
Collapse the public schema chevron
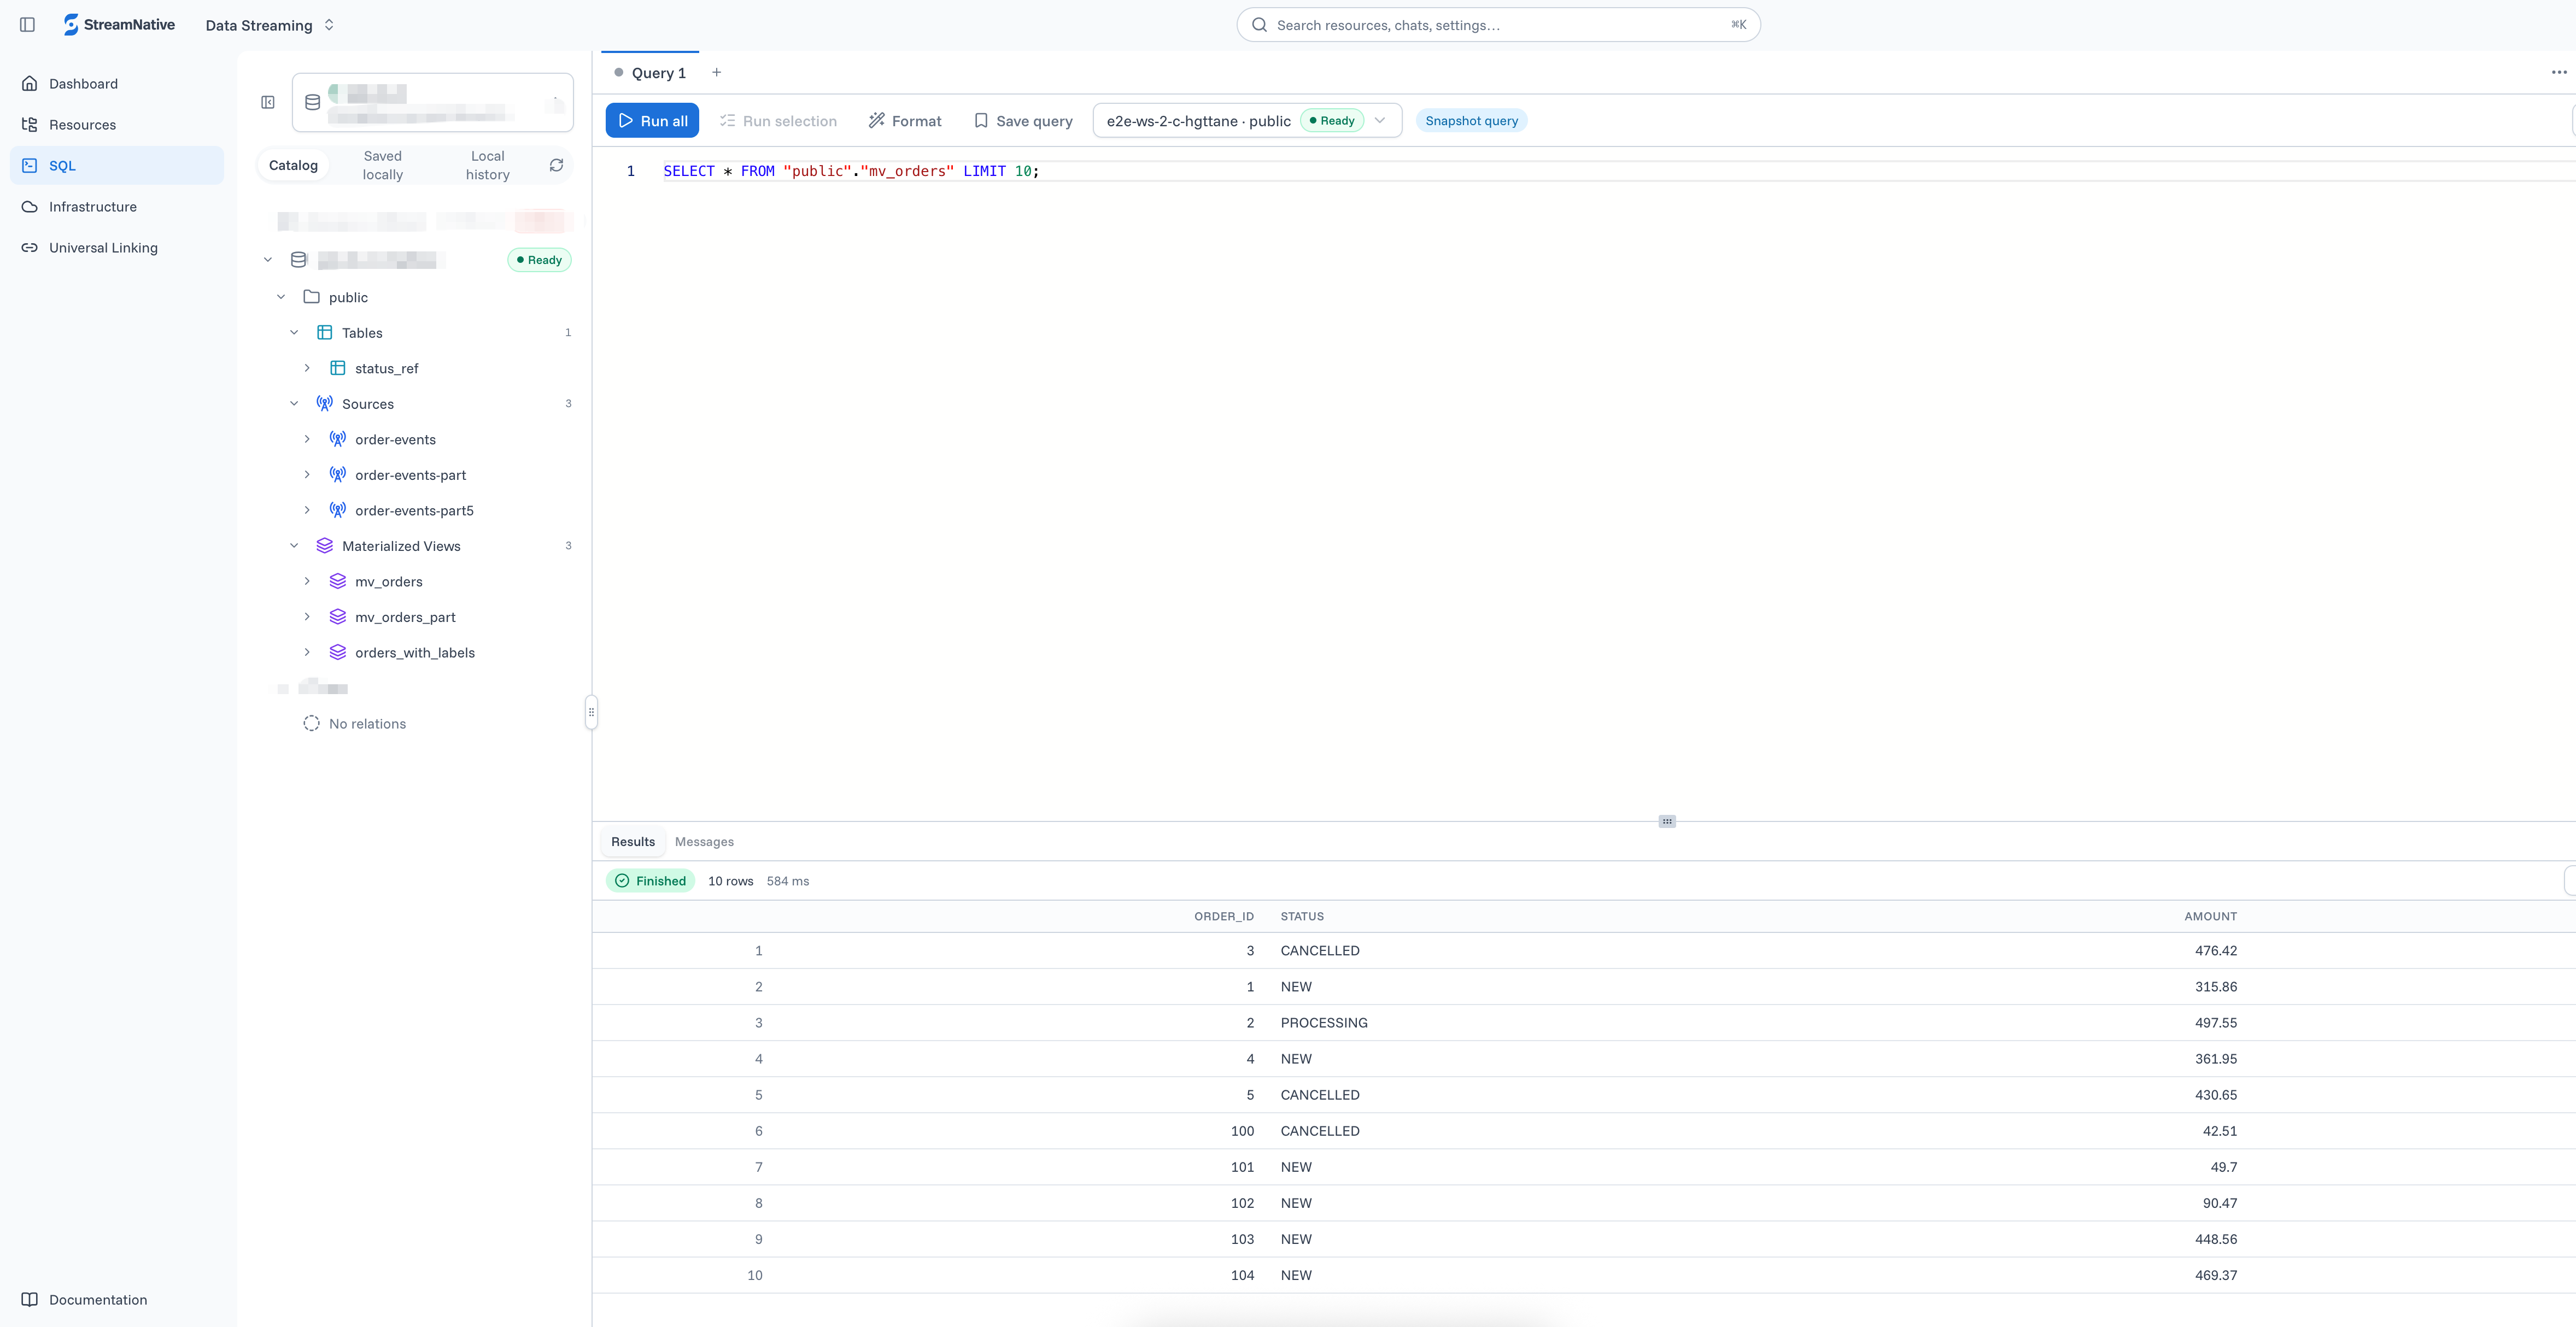[281, 297]
